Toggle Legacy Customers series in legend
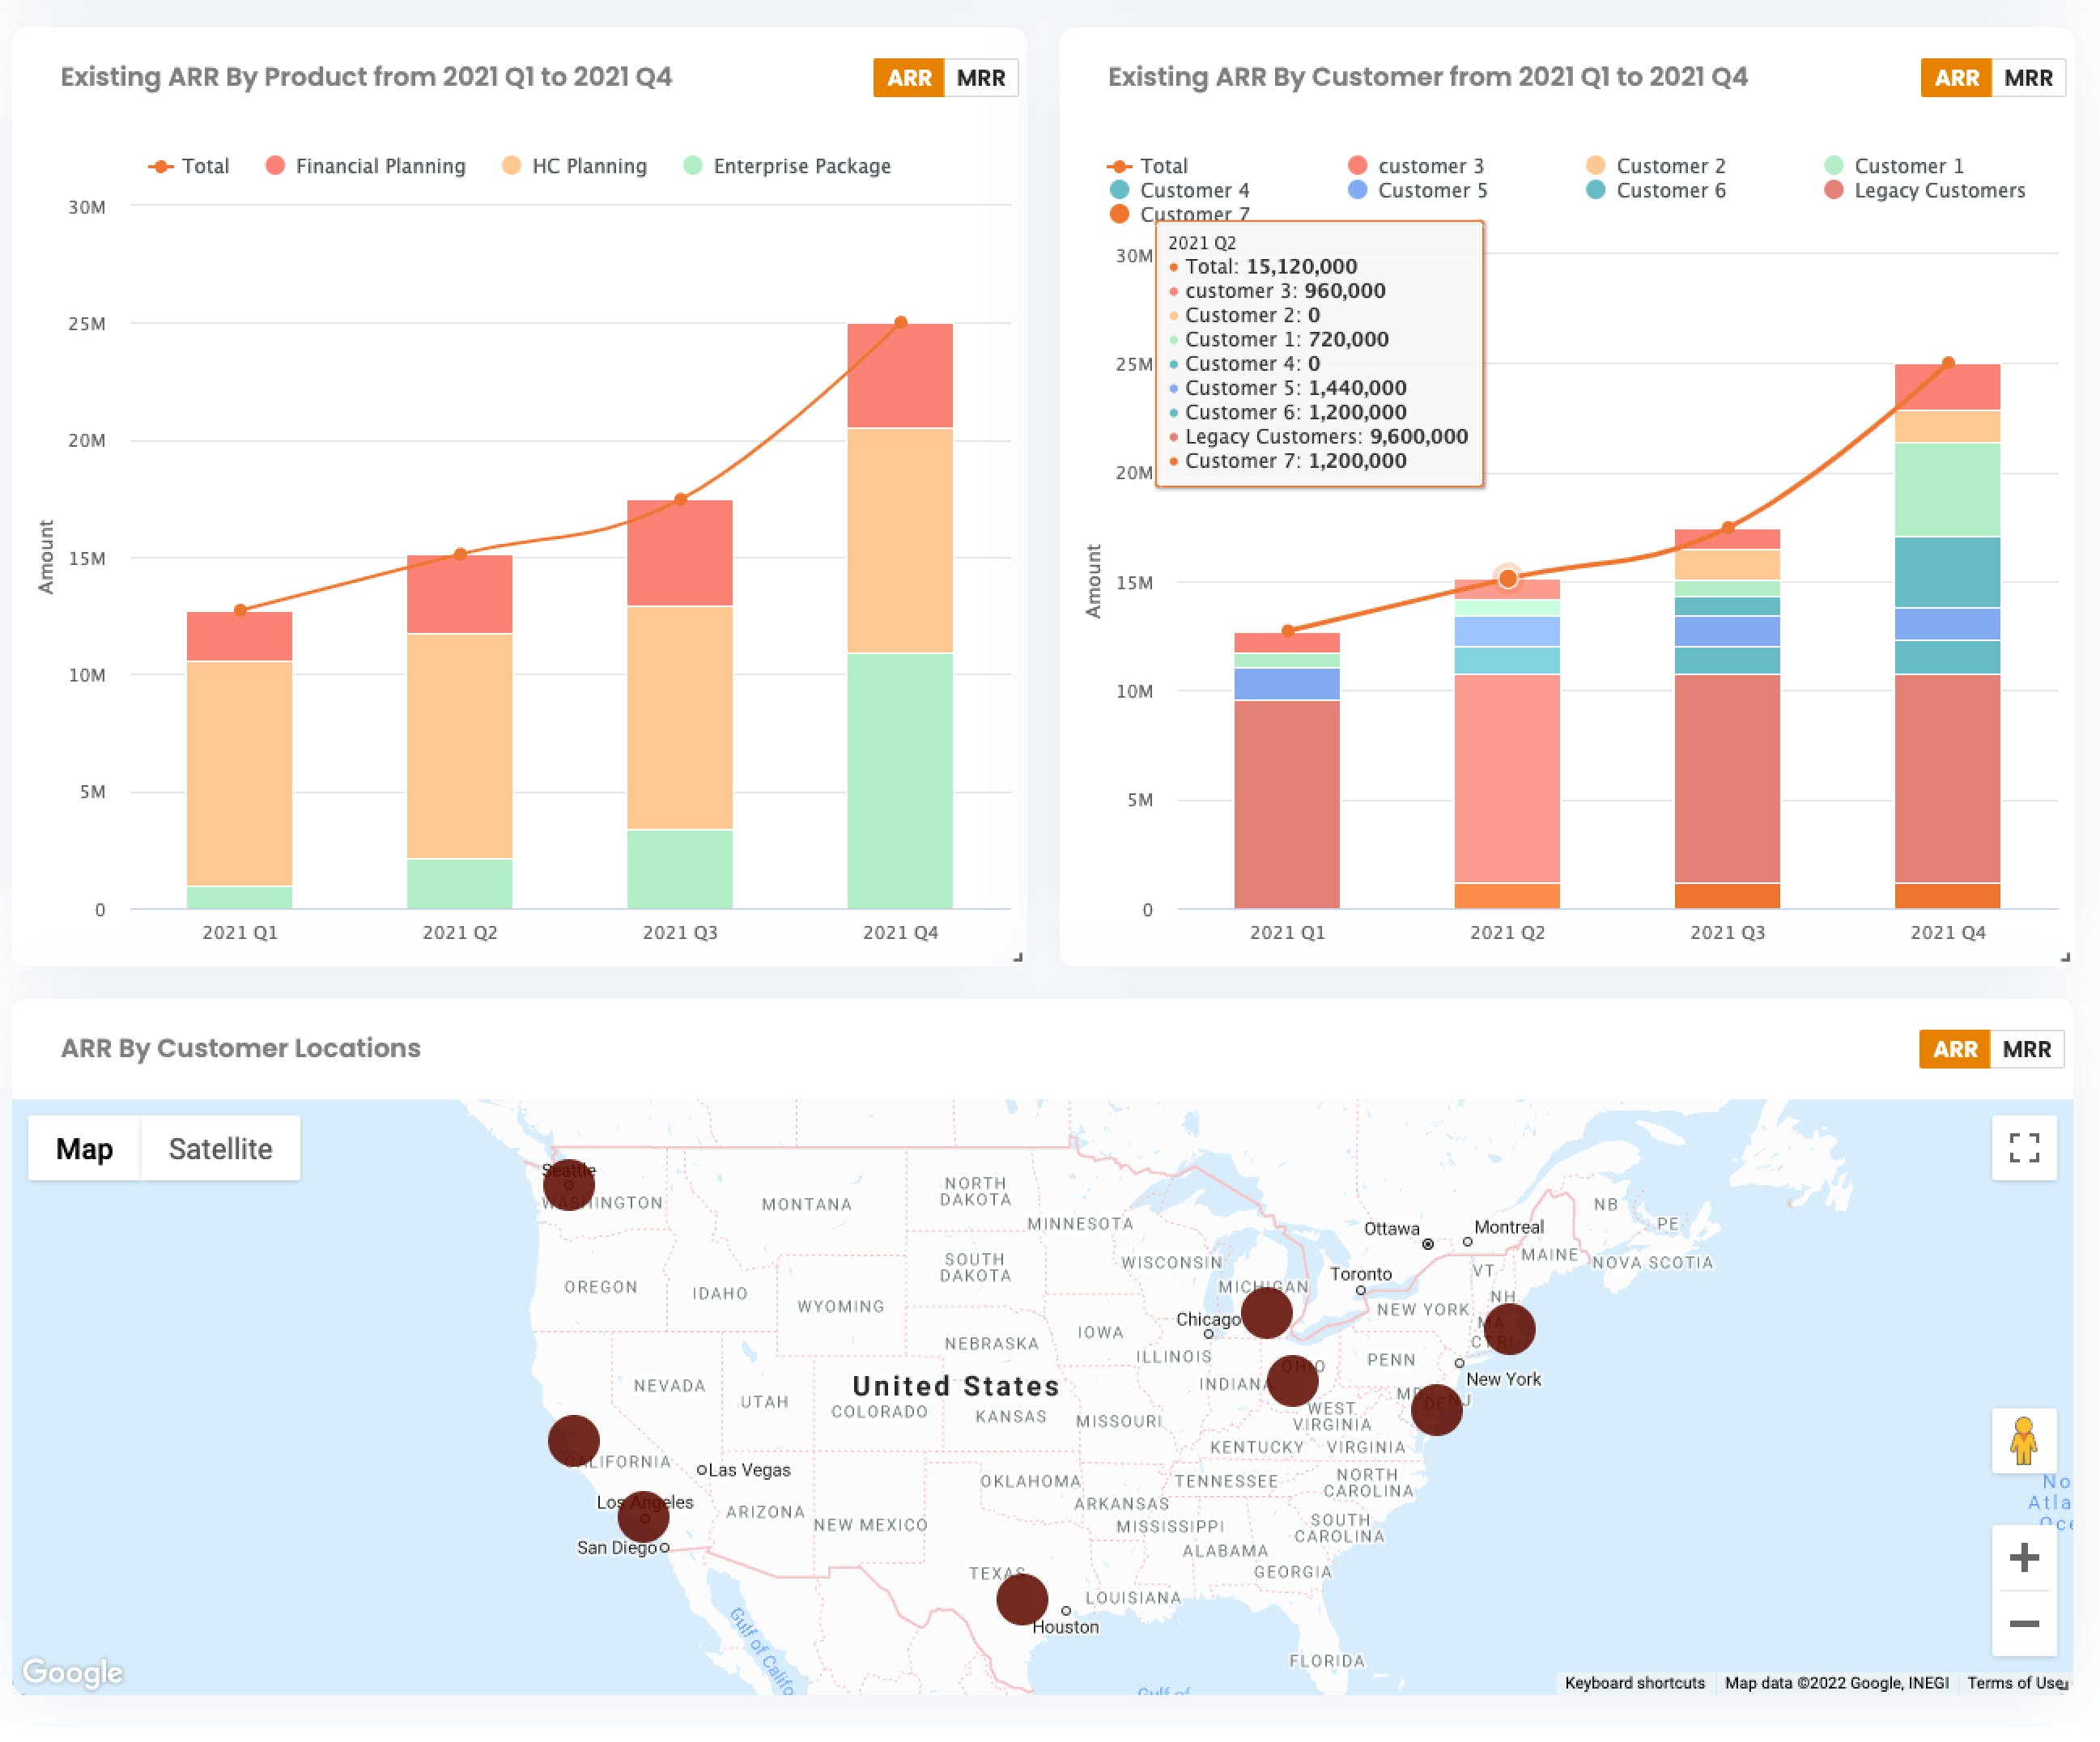2100x1742 pixels. (1925, 190)
